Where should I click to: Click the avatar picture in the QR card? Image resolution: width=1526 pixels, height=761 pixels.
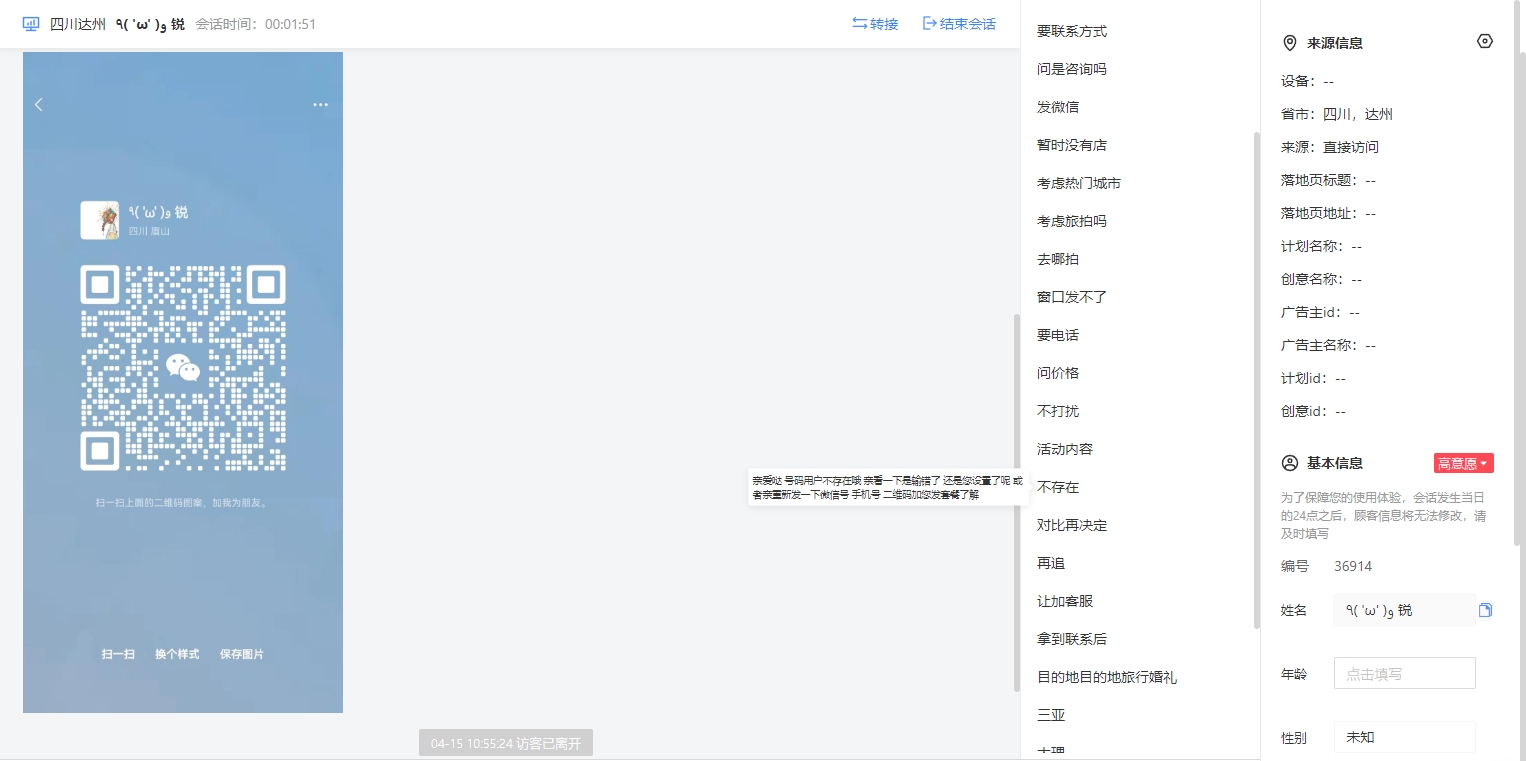100,220
